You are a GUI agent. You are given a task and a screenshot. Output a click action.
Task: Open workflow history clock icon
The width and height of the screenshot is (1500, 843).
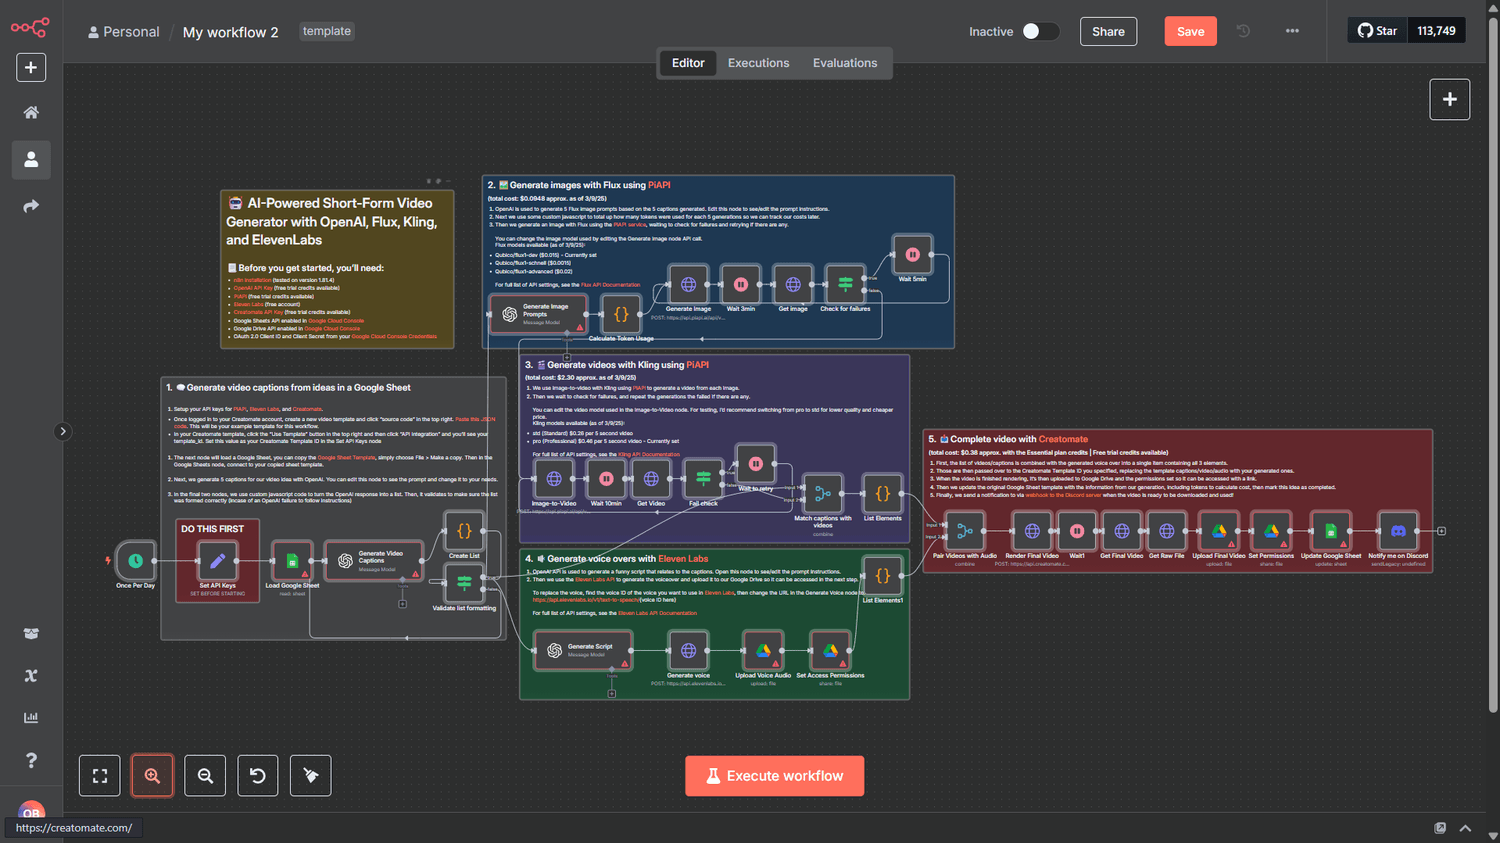pos(1243,31)
